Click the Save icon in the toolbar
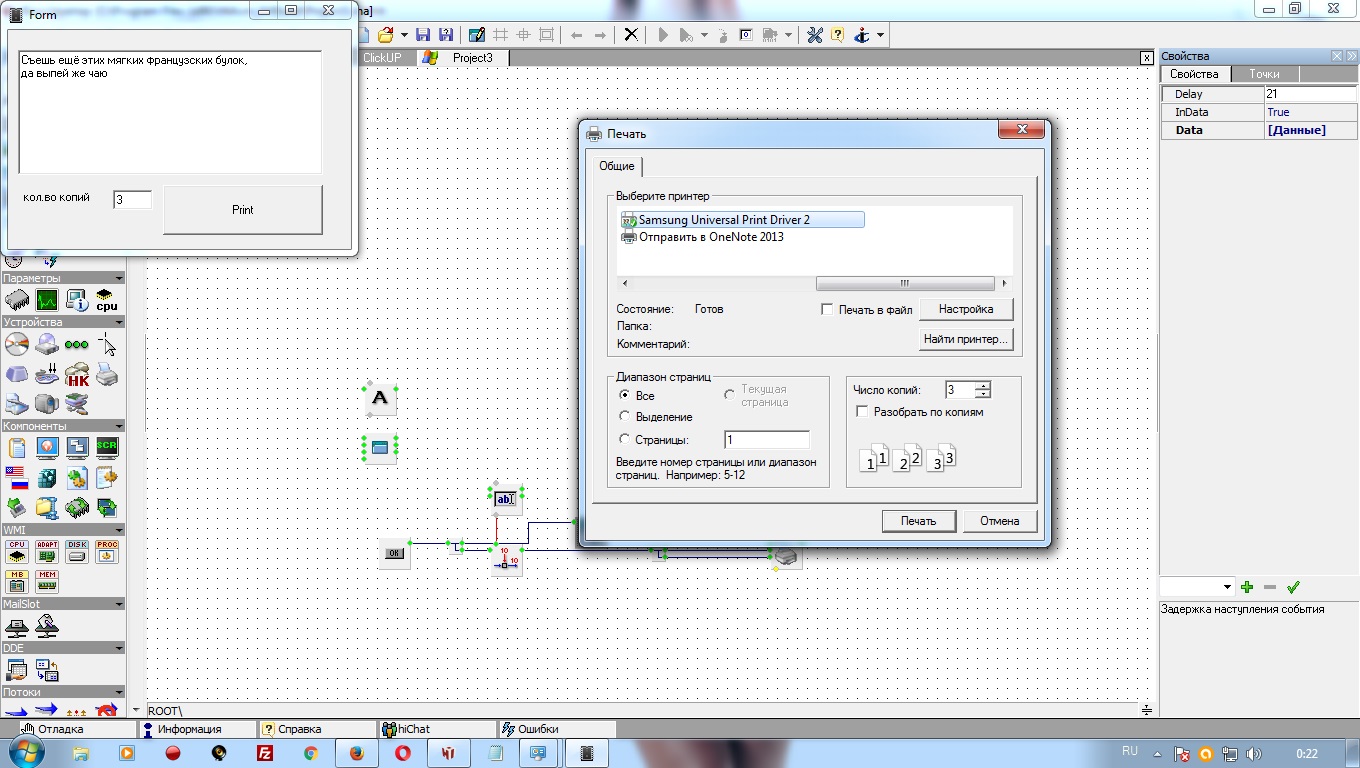This screenshot has width=1360, height=768. click(x=423, y=35)
